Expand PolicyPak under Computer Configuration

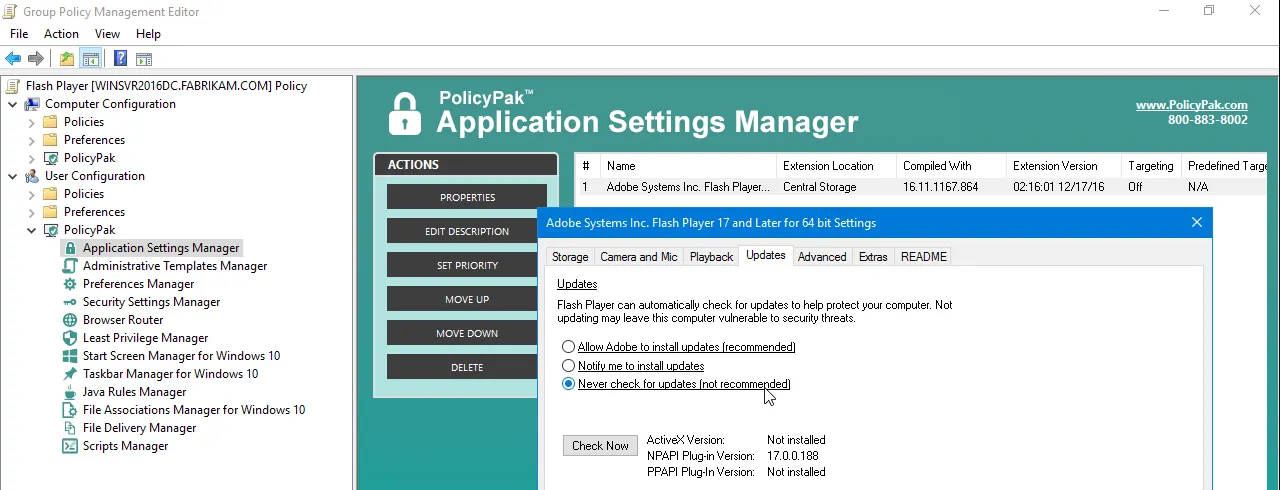[x=32, y=158]
